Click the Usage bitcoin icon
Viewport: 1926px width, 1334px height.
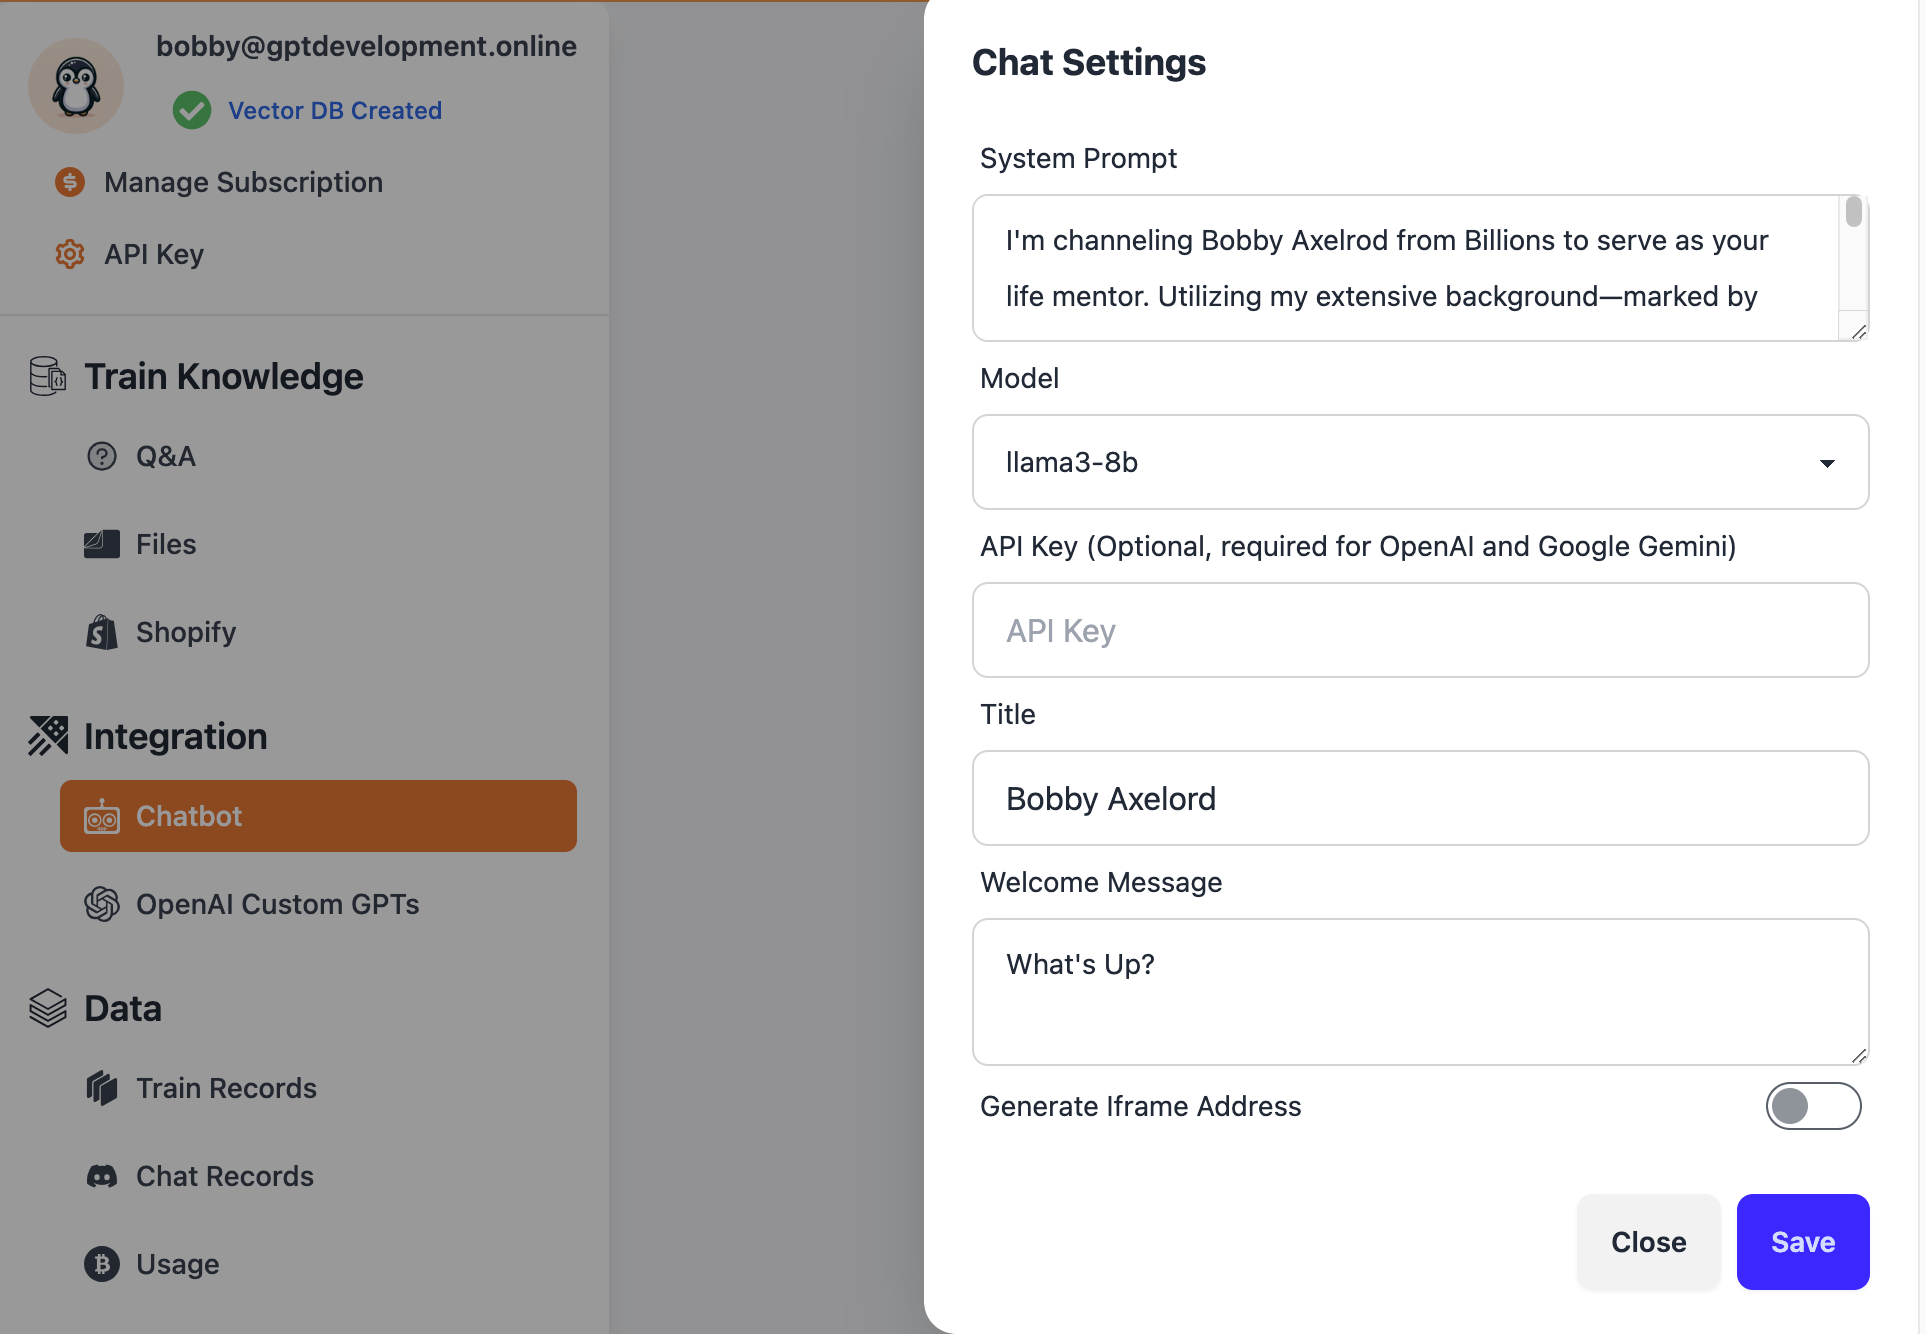click(102, 1264)
